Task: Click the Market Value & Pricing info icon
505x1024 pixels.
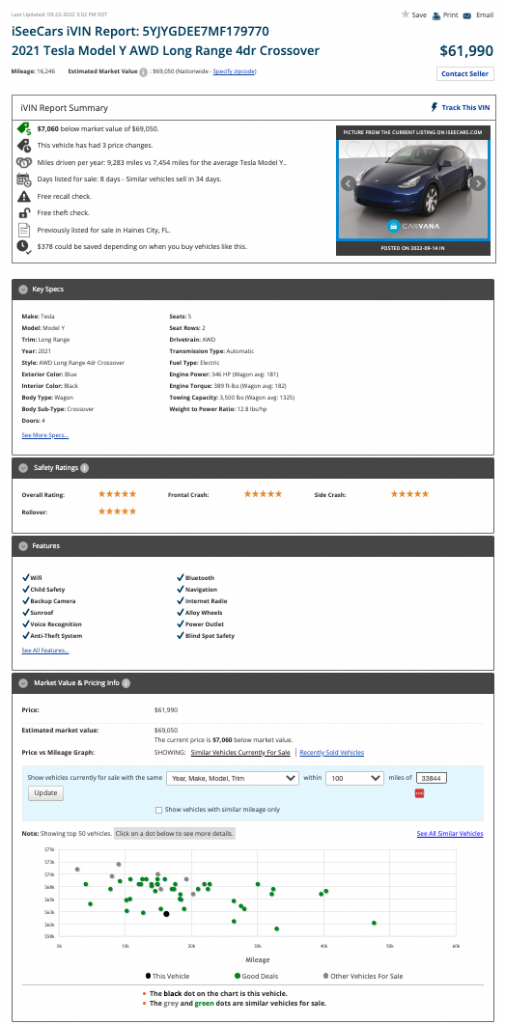Action: tap(126, 683)
